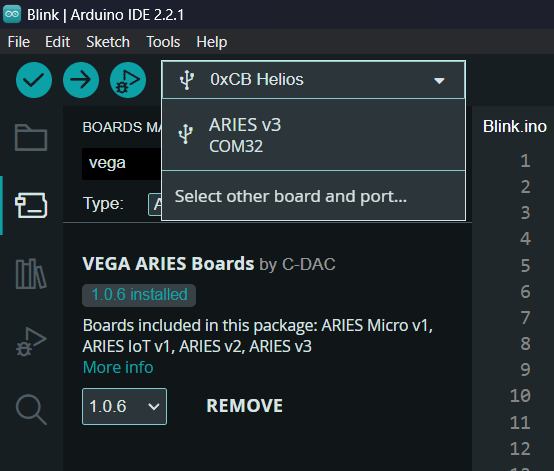Click the Boards included package description
This screenshot has height=471, width=554.
coord(258,336)
